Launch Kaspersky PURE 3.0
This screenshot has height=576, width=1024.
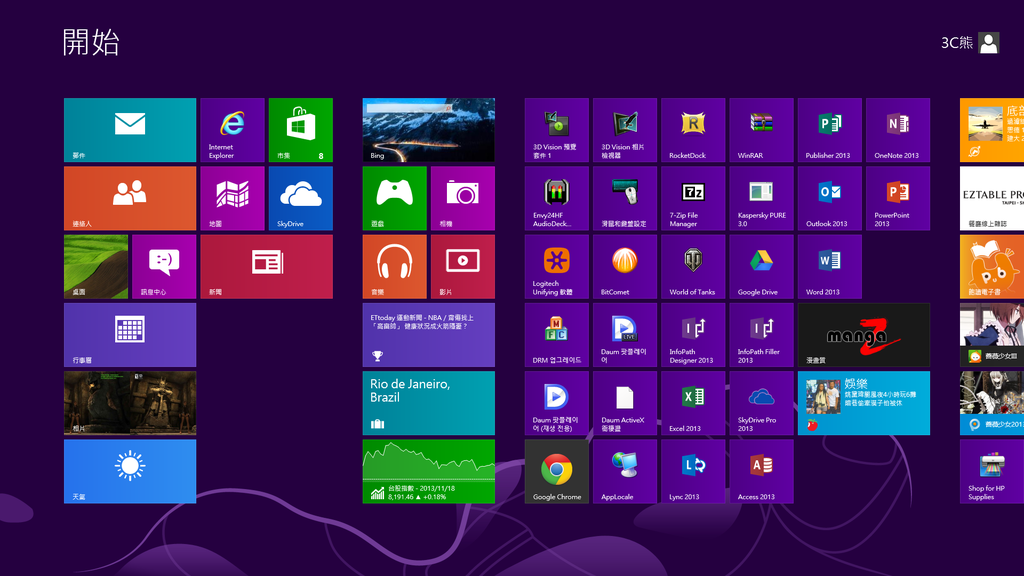761,199
